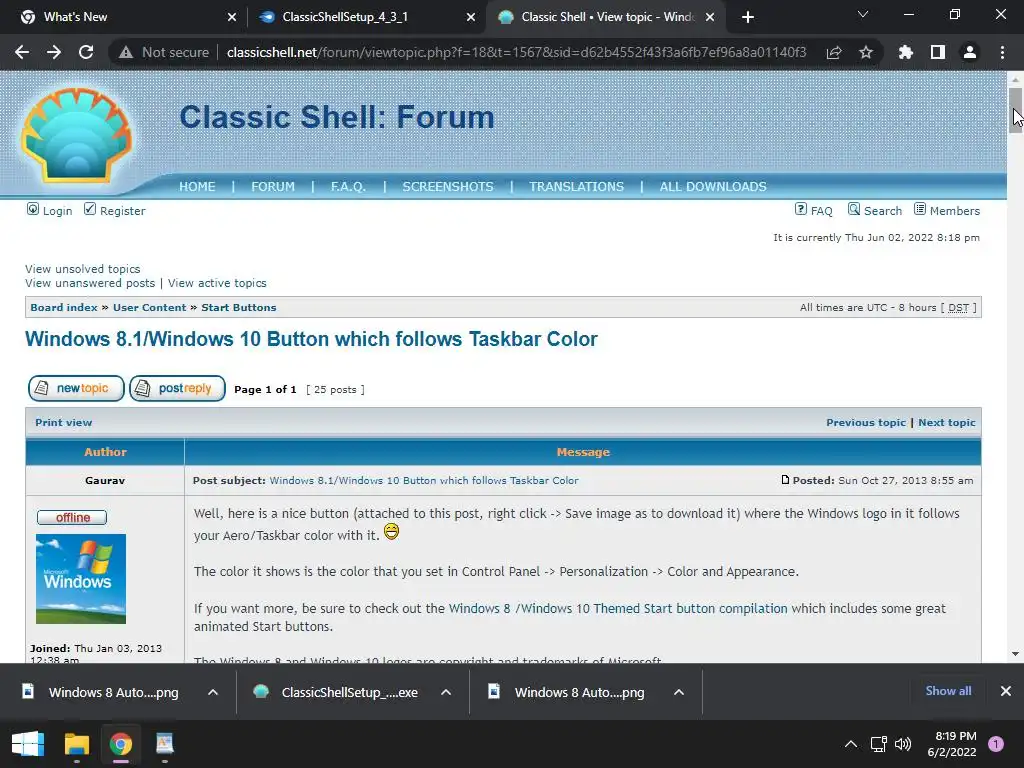Open the notification center badge
Viewport: 1024px width, 768px height.
click(996, 744)
